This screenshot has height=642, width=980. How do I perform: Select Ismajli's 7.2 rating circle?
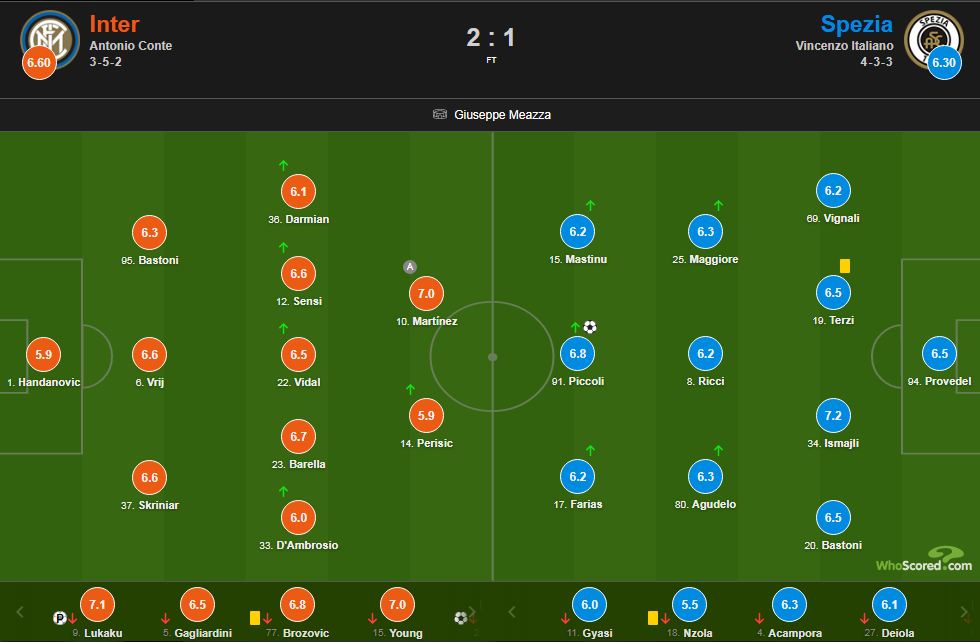pos(833,416)
